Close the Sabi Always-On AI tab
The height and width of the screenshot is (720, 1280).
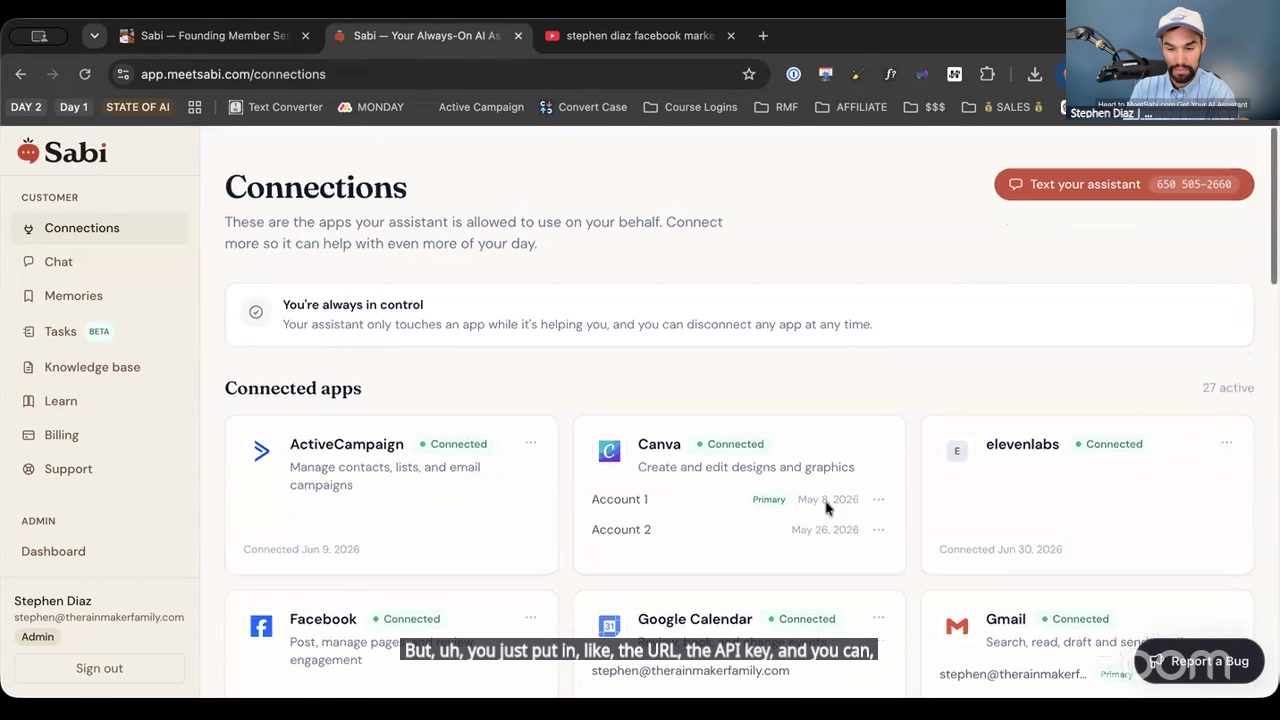518,36
